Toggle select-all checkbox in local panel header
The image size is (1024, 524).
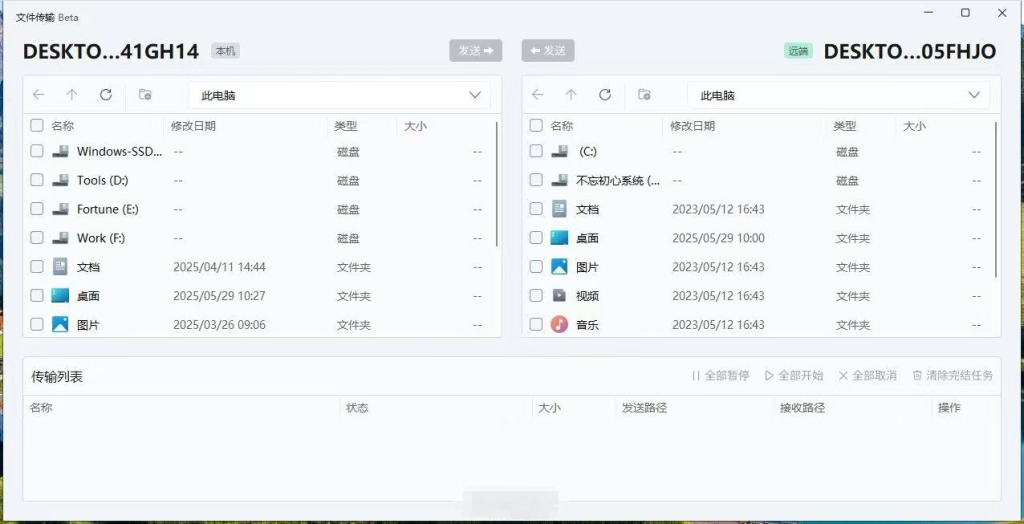coord(37,126)
